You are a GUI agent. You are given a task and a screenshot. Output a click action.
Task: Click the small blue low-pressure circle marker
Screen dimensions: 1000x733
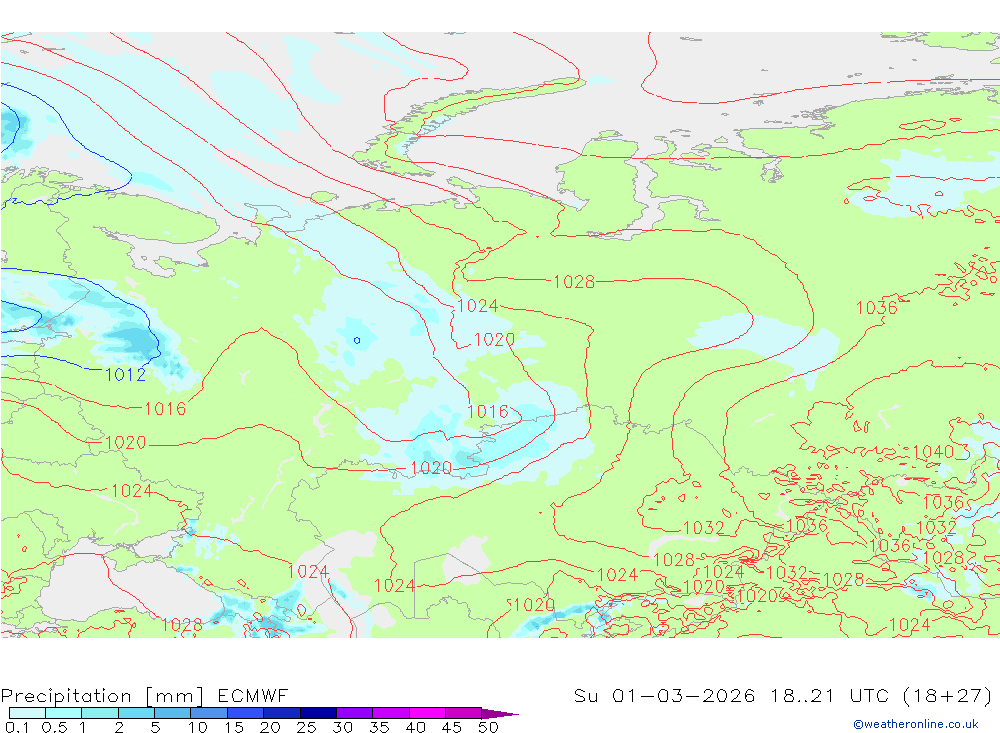click(357, 340)
